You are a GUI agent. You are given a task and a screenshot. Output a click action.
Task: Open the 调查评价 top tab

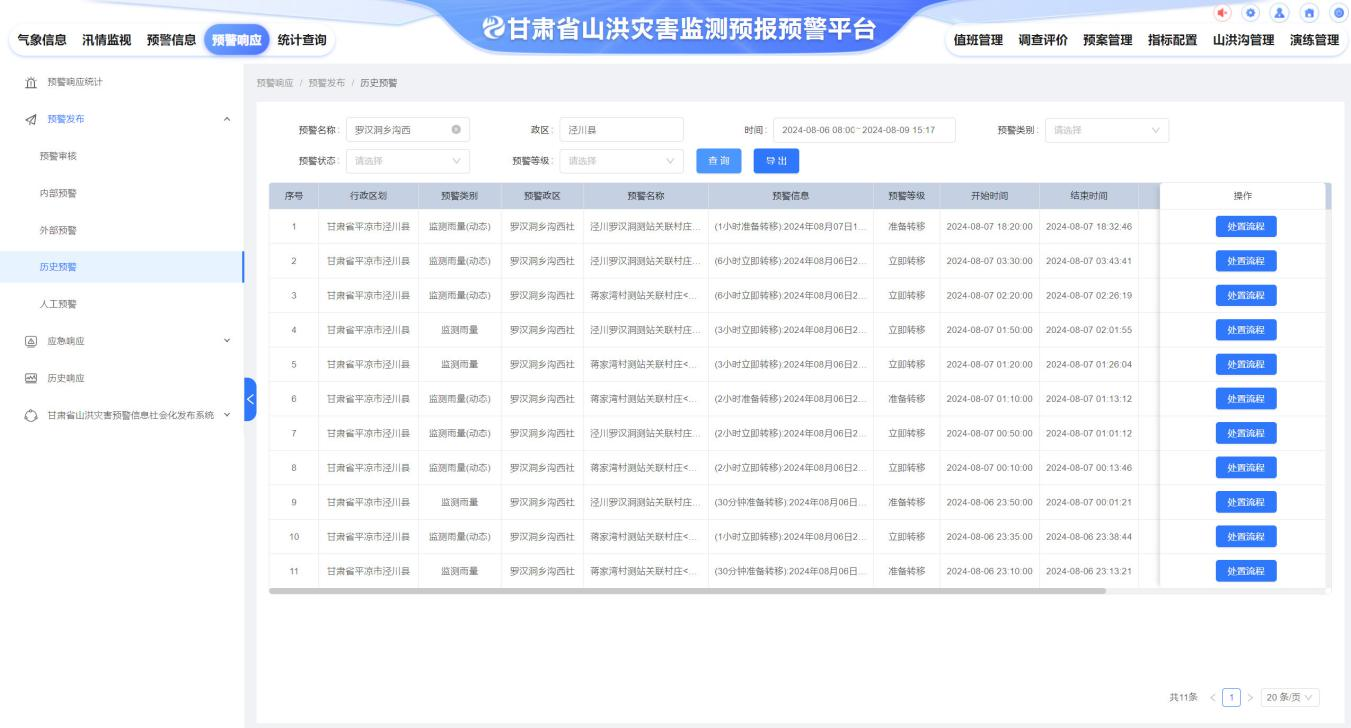click(x=1043, y=39)
